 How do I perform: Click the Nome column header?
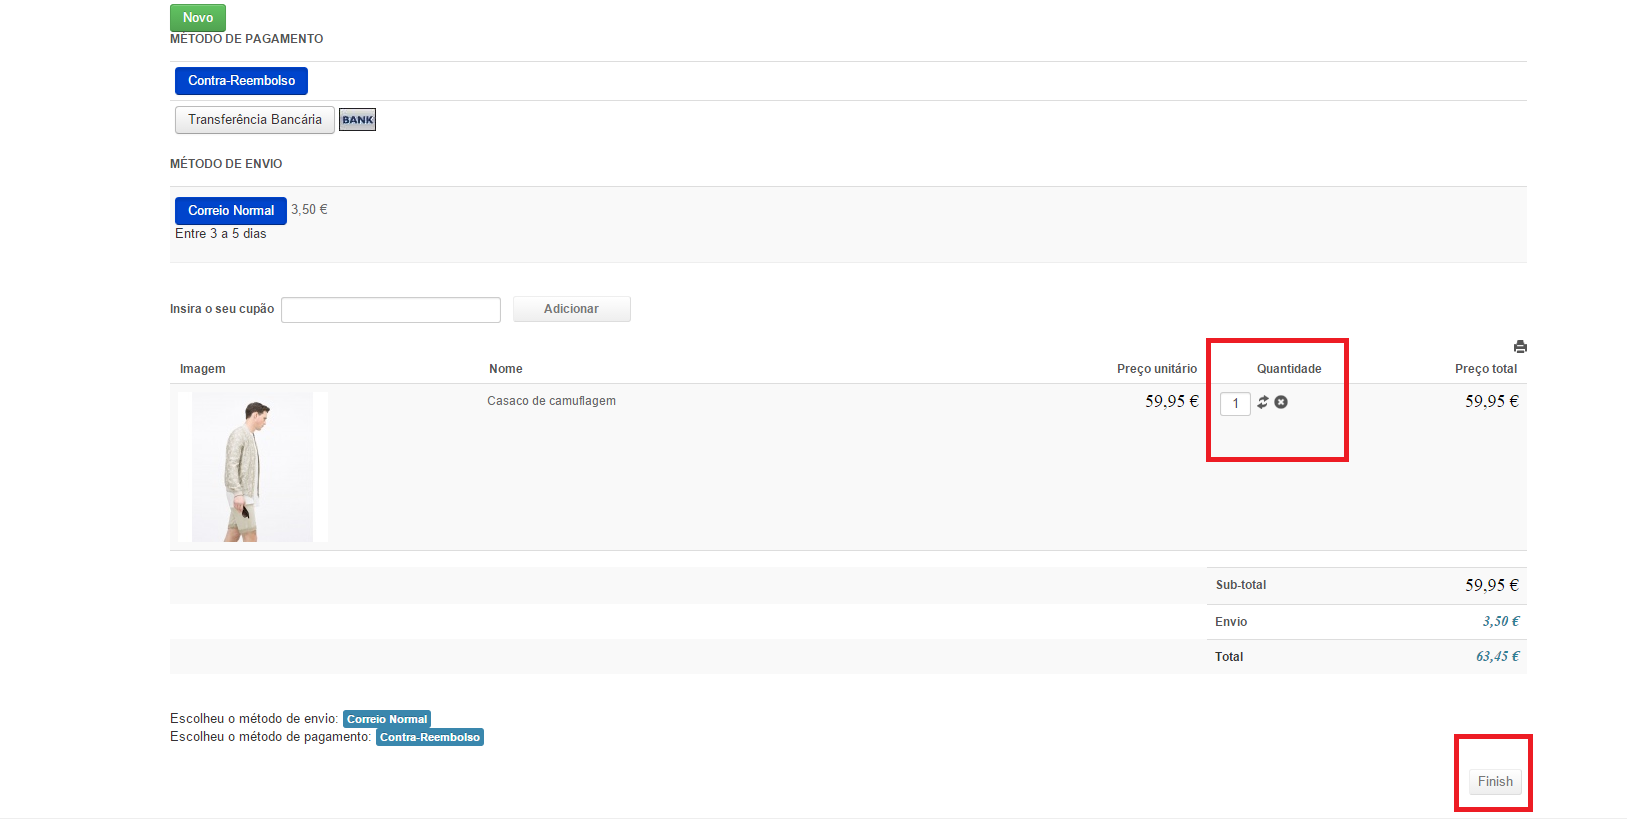pos(506,369)
